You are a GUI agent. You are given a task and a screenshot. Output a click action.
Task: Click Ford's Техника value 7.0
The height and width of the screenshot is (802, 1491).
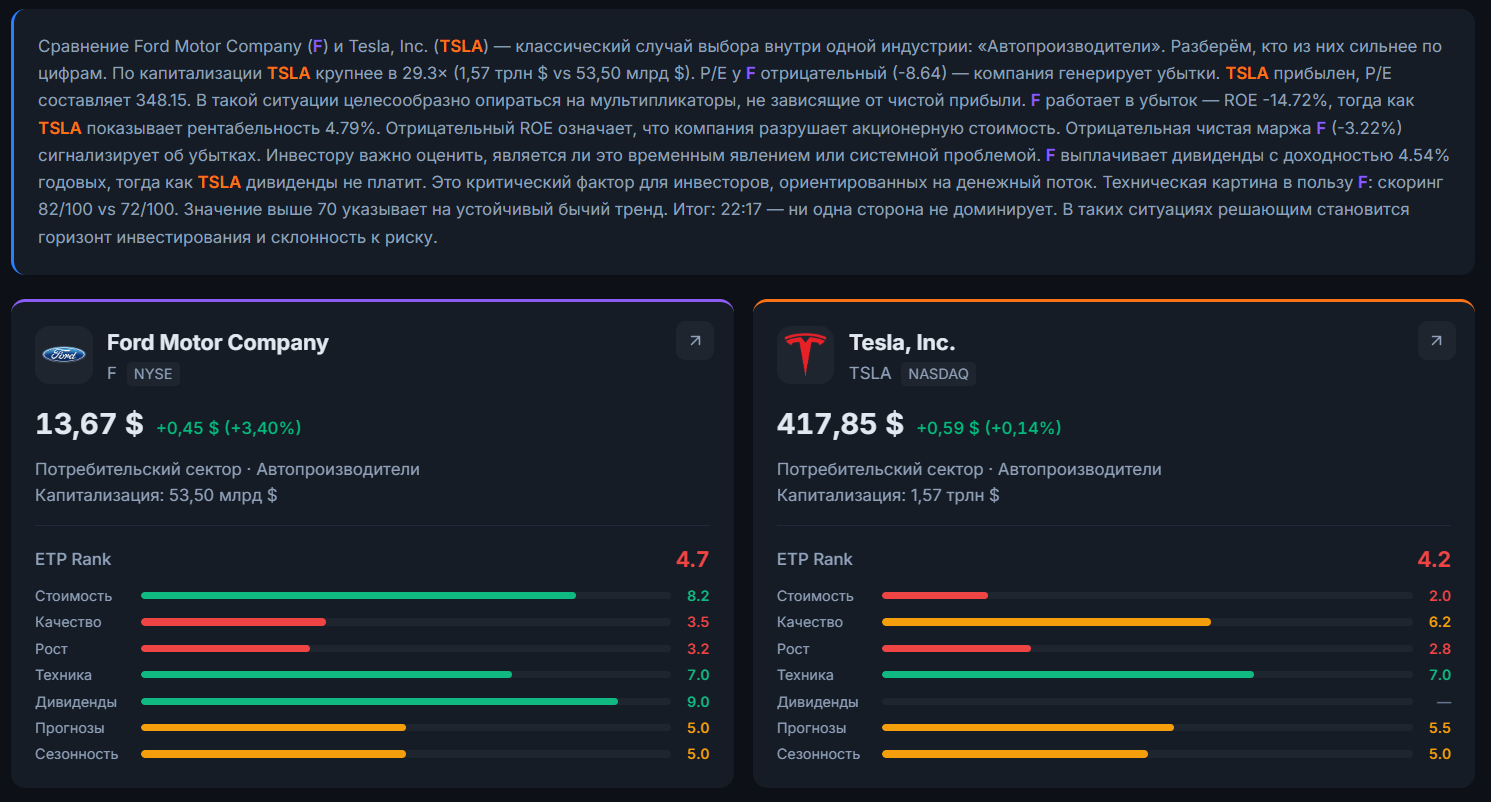coord(698,675)
